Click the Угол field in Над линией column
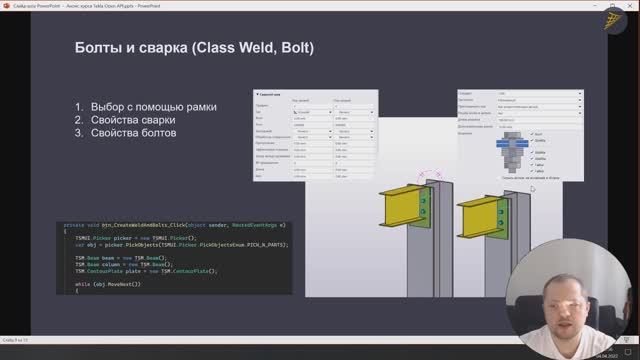Viewport: 640px width, 360px height. [x=313, y=125]
